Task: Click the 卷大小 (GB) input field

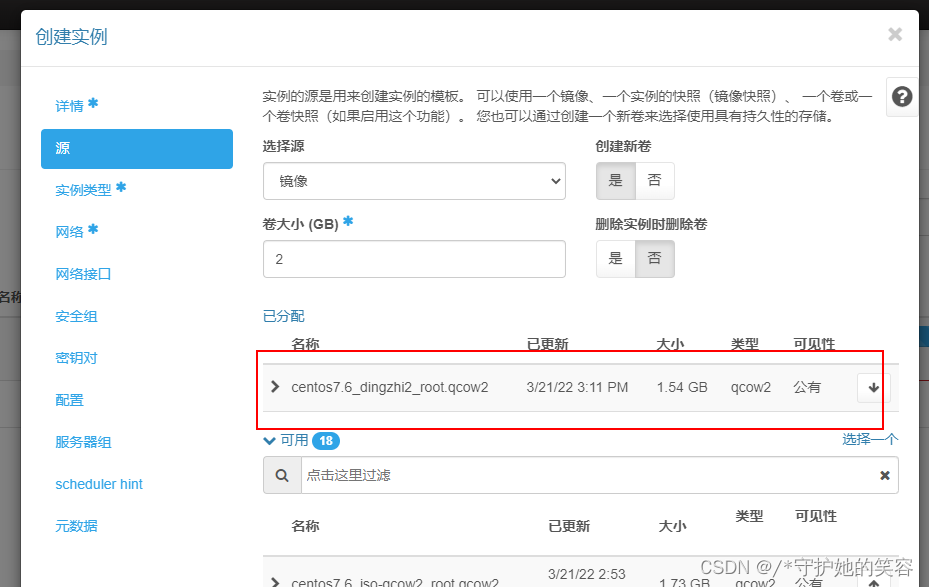Action: pos(414,259)
